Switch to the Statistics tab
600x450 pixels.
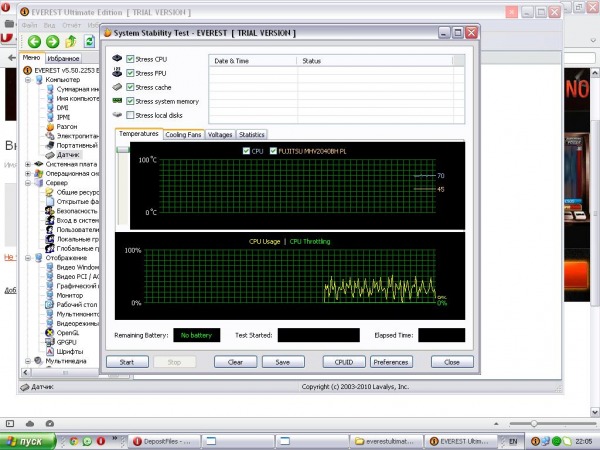(251, 135)
